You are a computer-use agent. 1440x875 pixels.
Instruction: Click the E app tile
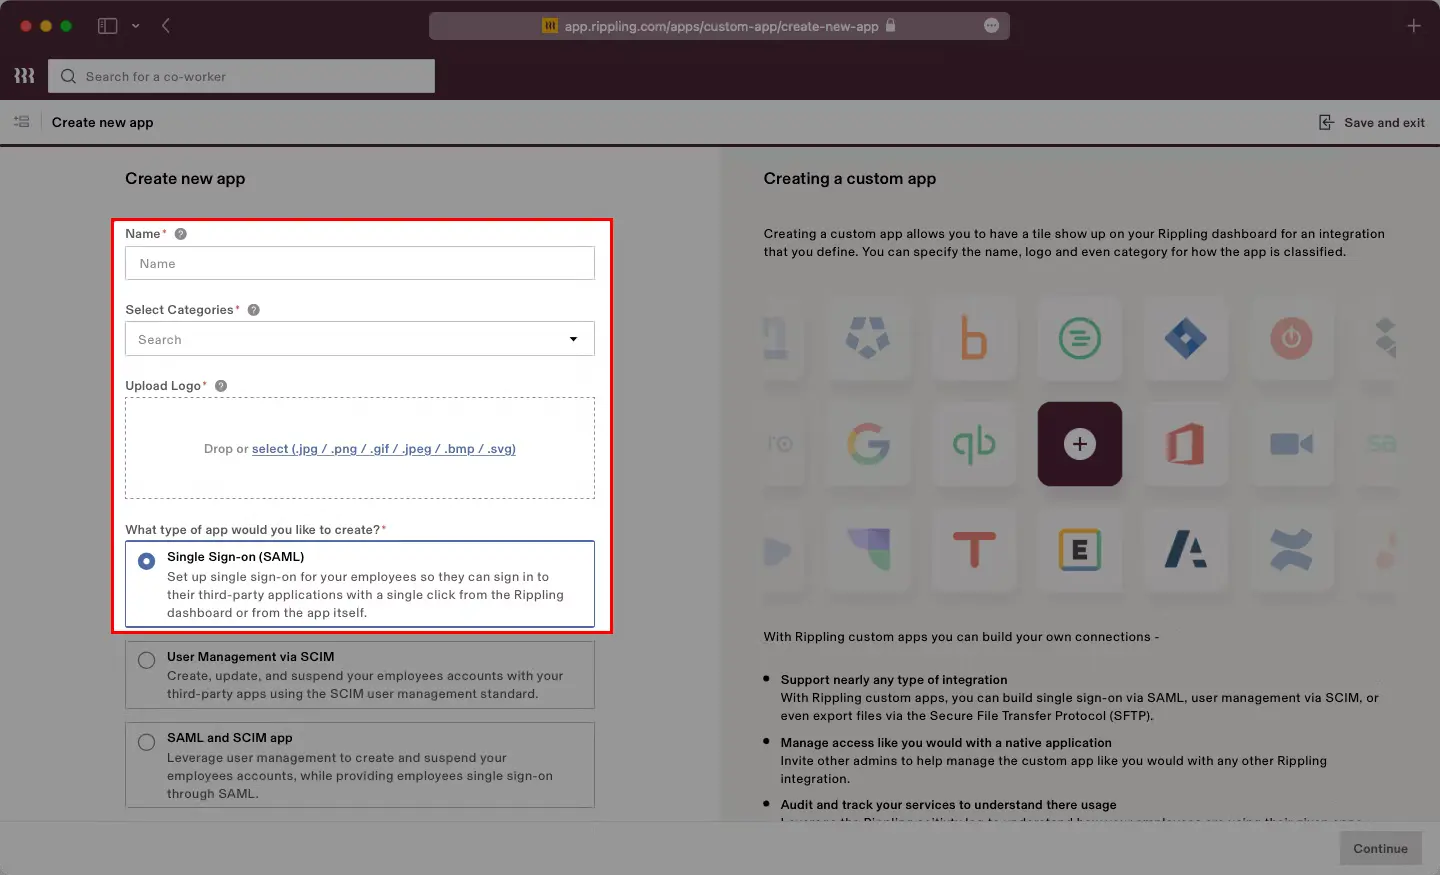pos(1080,550)
